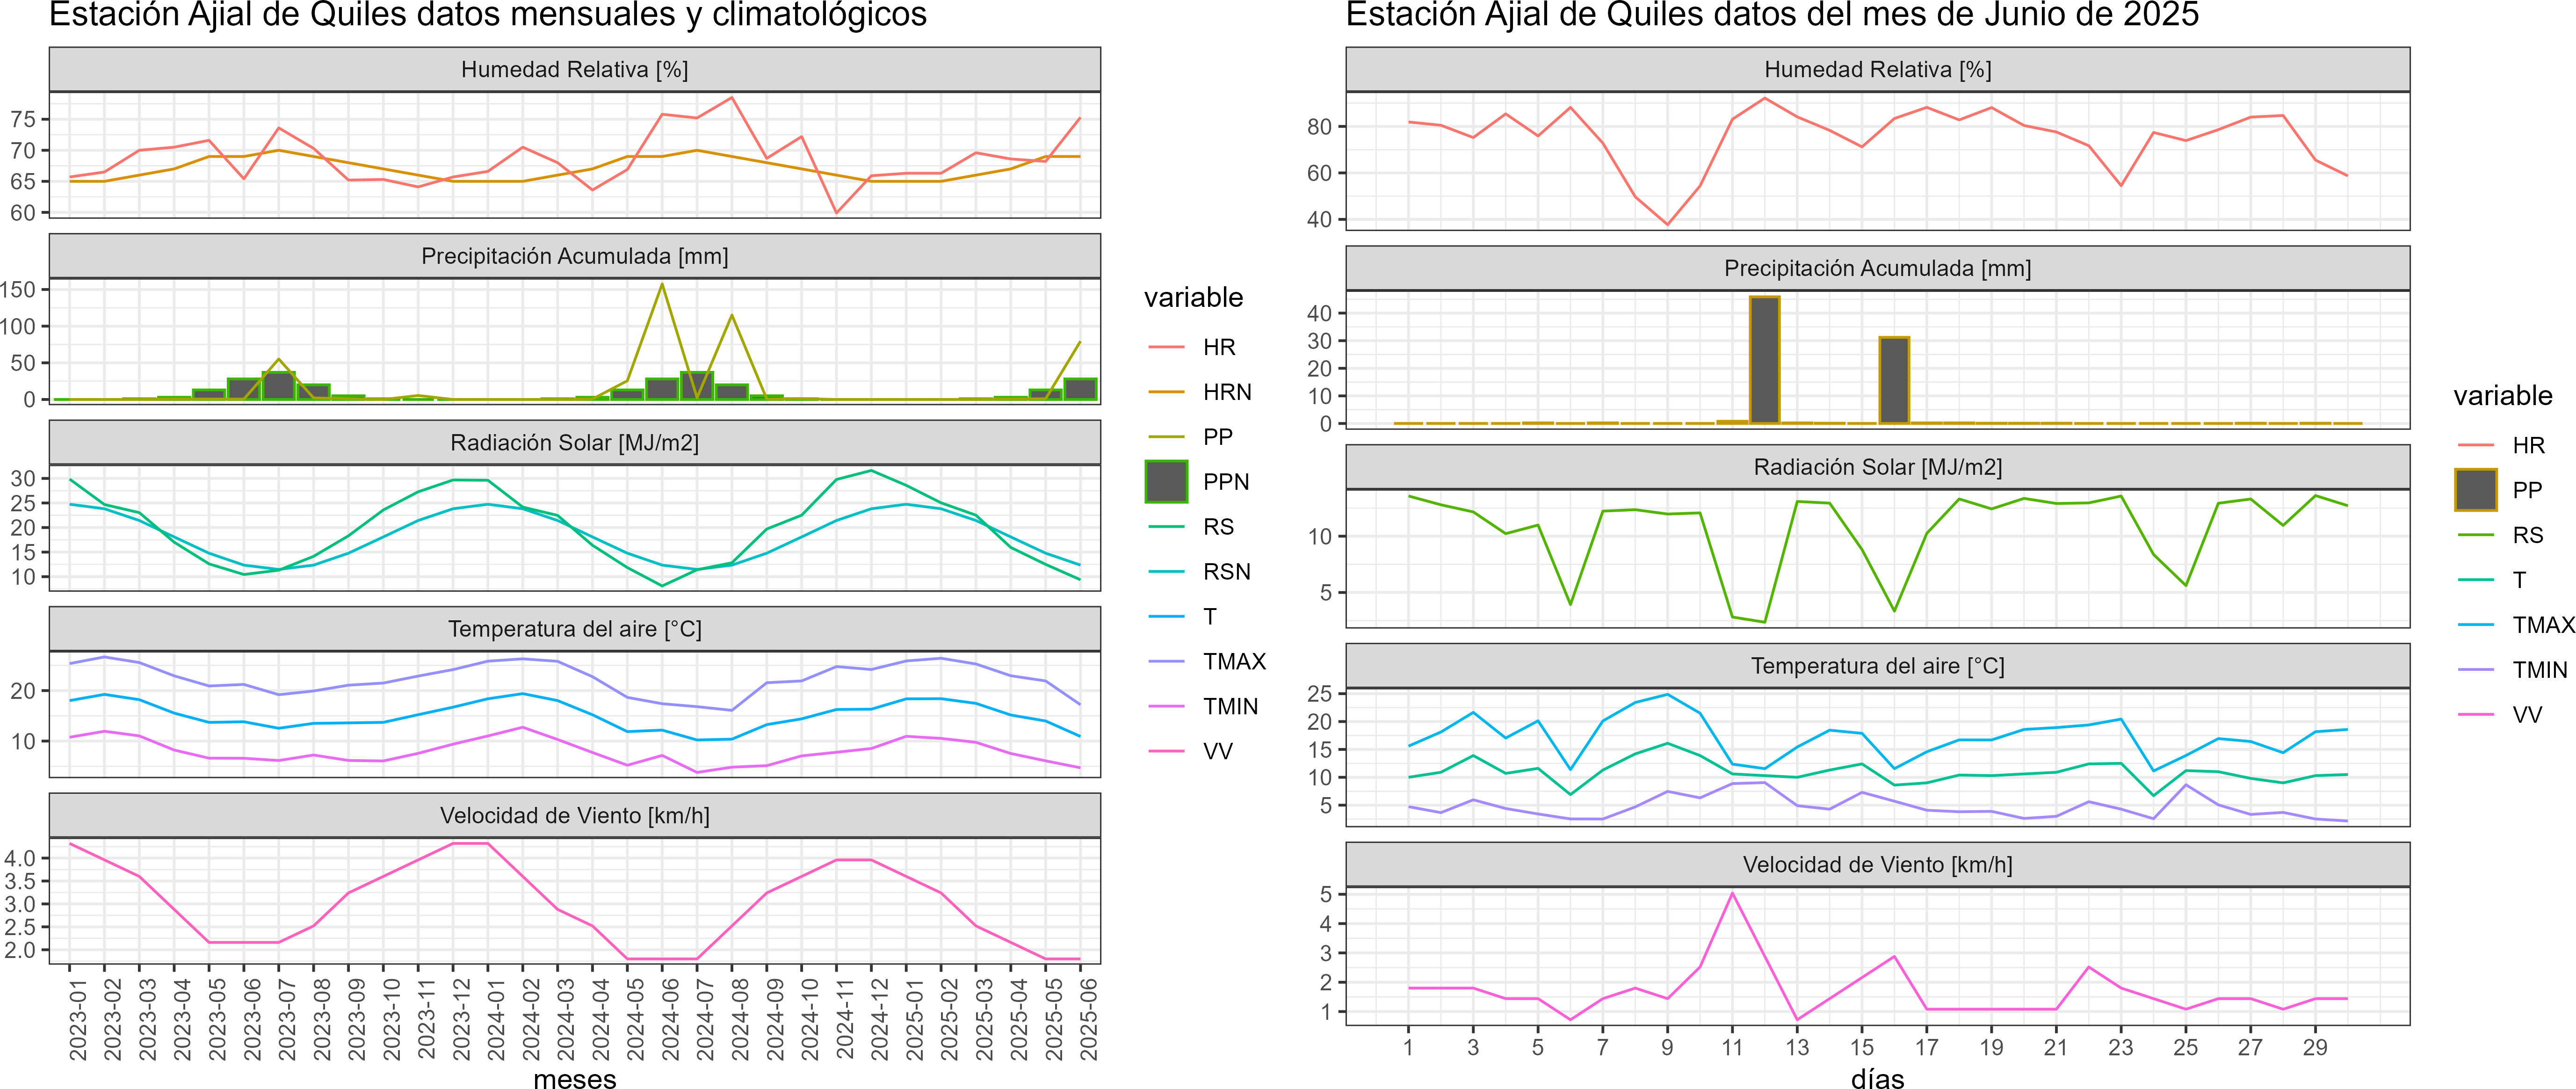
Task: Click day 11 on the días axis
Action: point(1732,1047)
